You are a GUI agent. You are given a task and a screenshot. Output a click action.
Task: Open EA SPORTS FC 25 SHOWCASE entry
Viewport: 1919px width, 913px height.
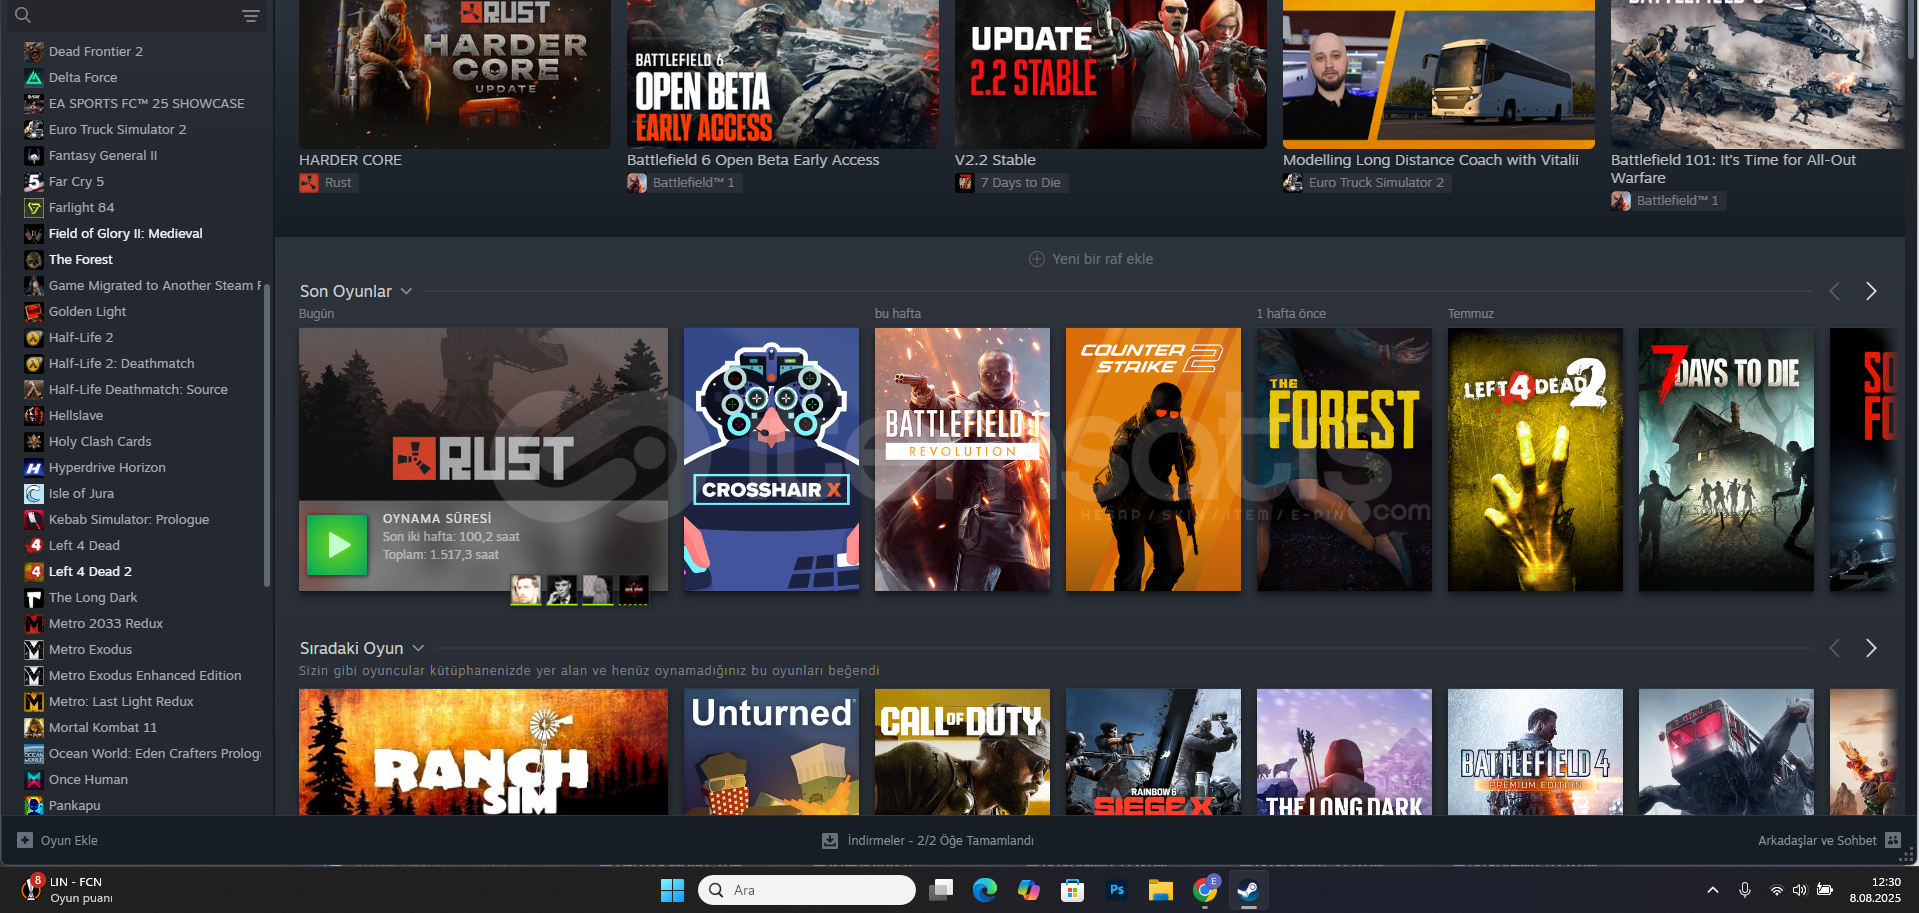[x=146, y=103]
